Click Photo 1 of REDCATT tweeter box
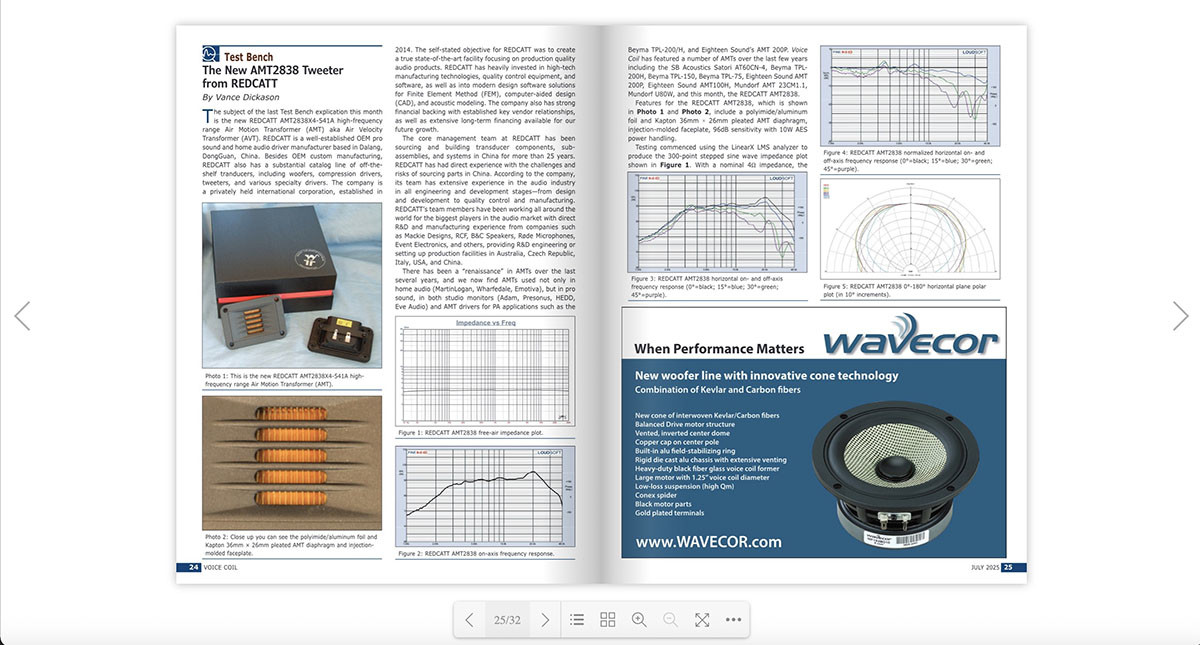 (x=292, y=285)
